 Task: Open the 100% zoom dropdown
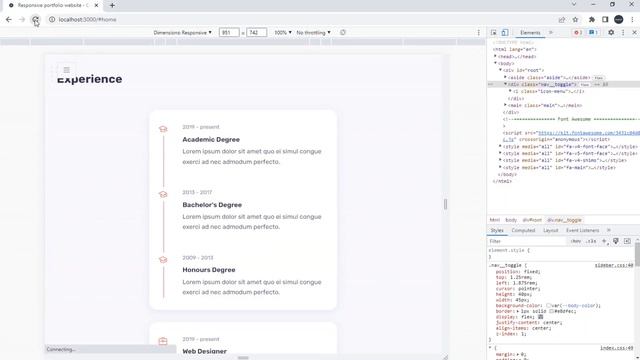point(282,32)
